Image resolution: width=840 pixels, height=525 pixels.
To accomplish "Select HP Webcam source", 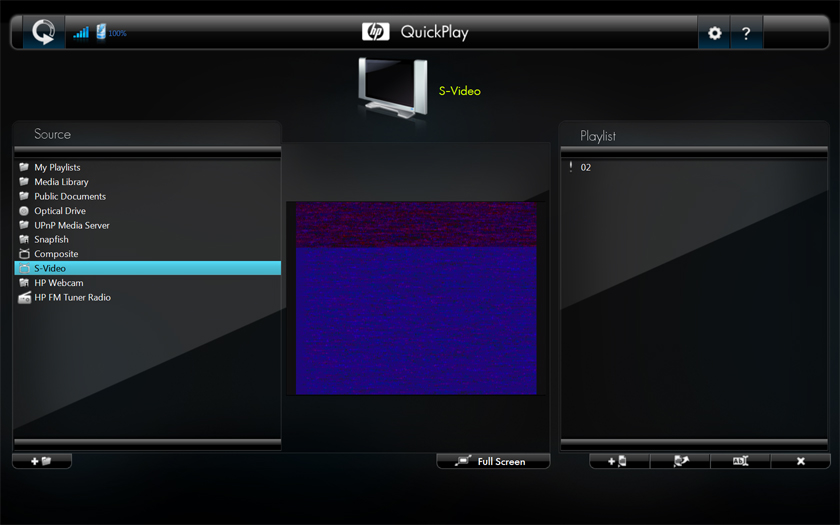I will 147,282.
